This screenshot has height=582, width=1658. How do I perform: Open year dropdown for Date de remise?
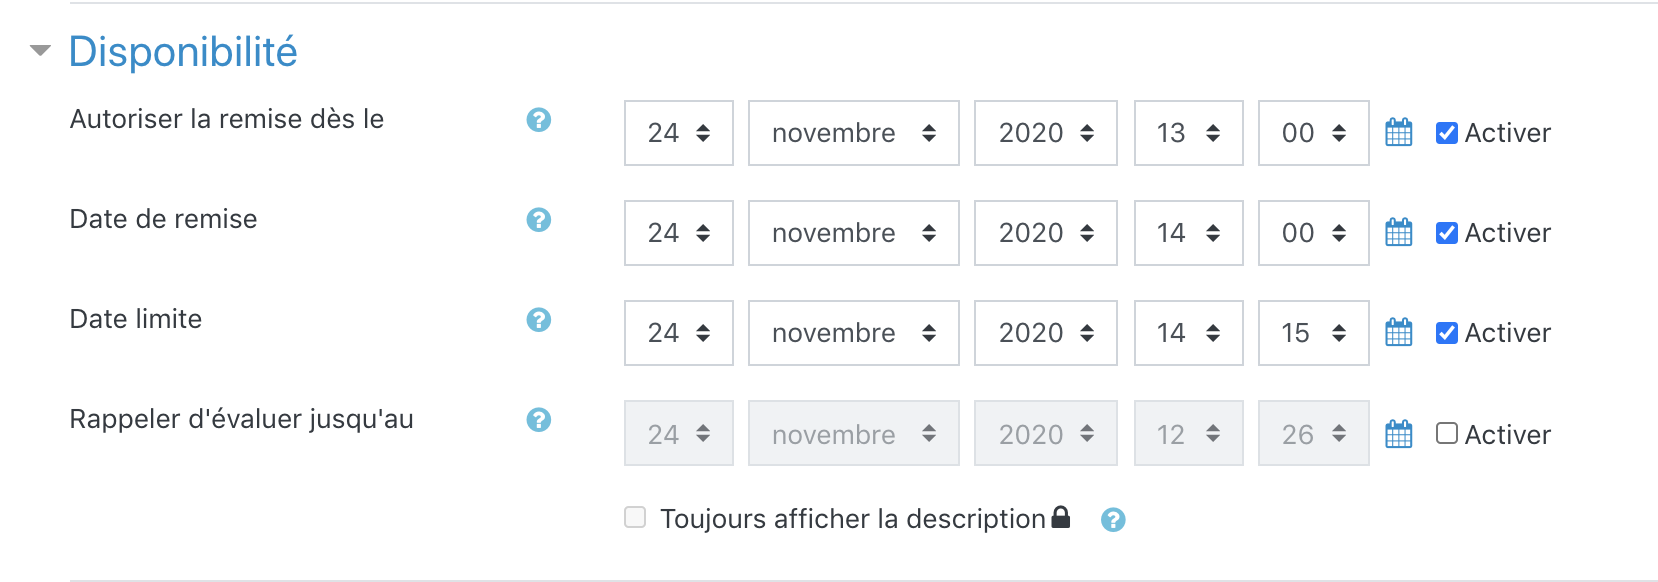(1045, 233)
